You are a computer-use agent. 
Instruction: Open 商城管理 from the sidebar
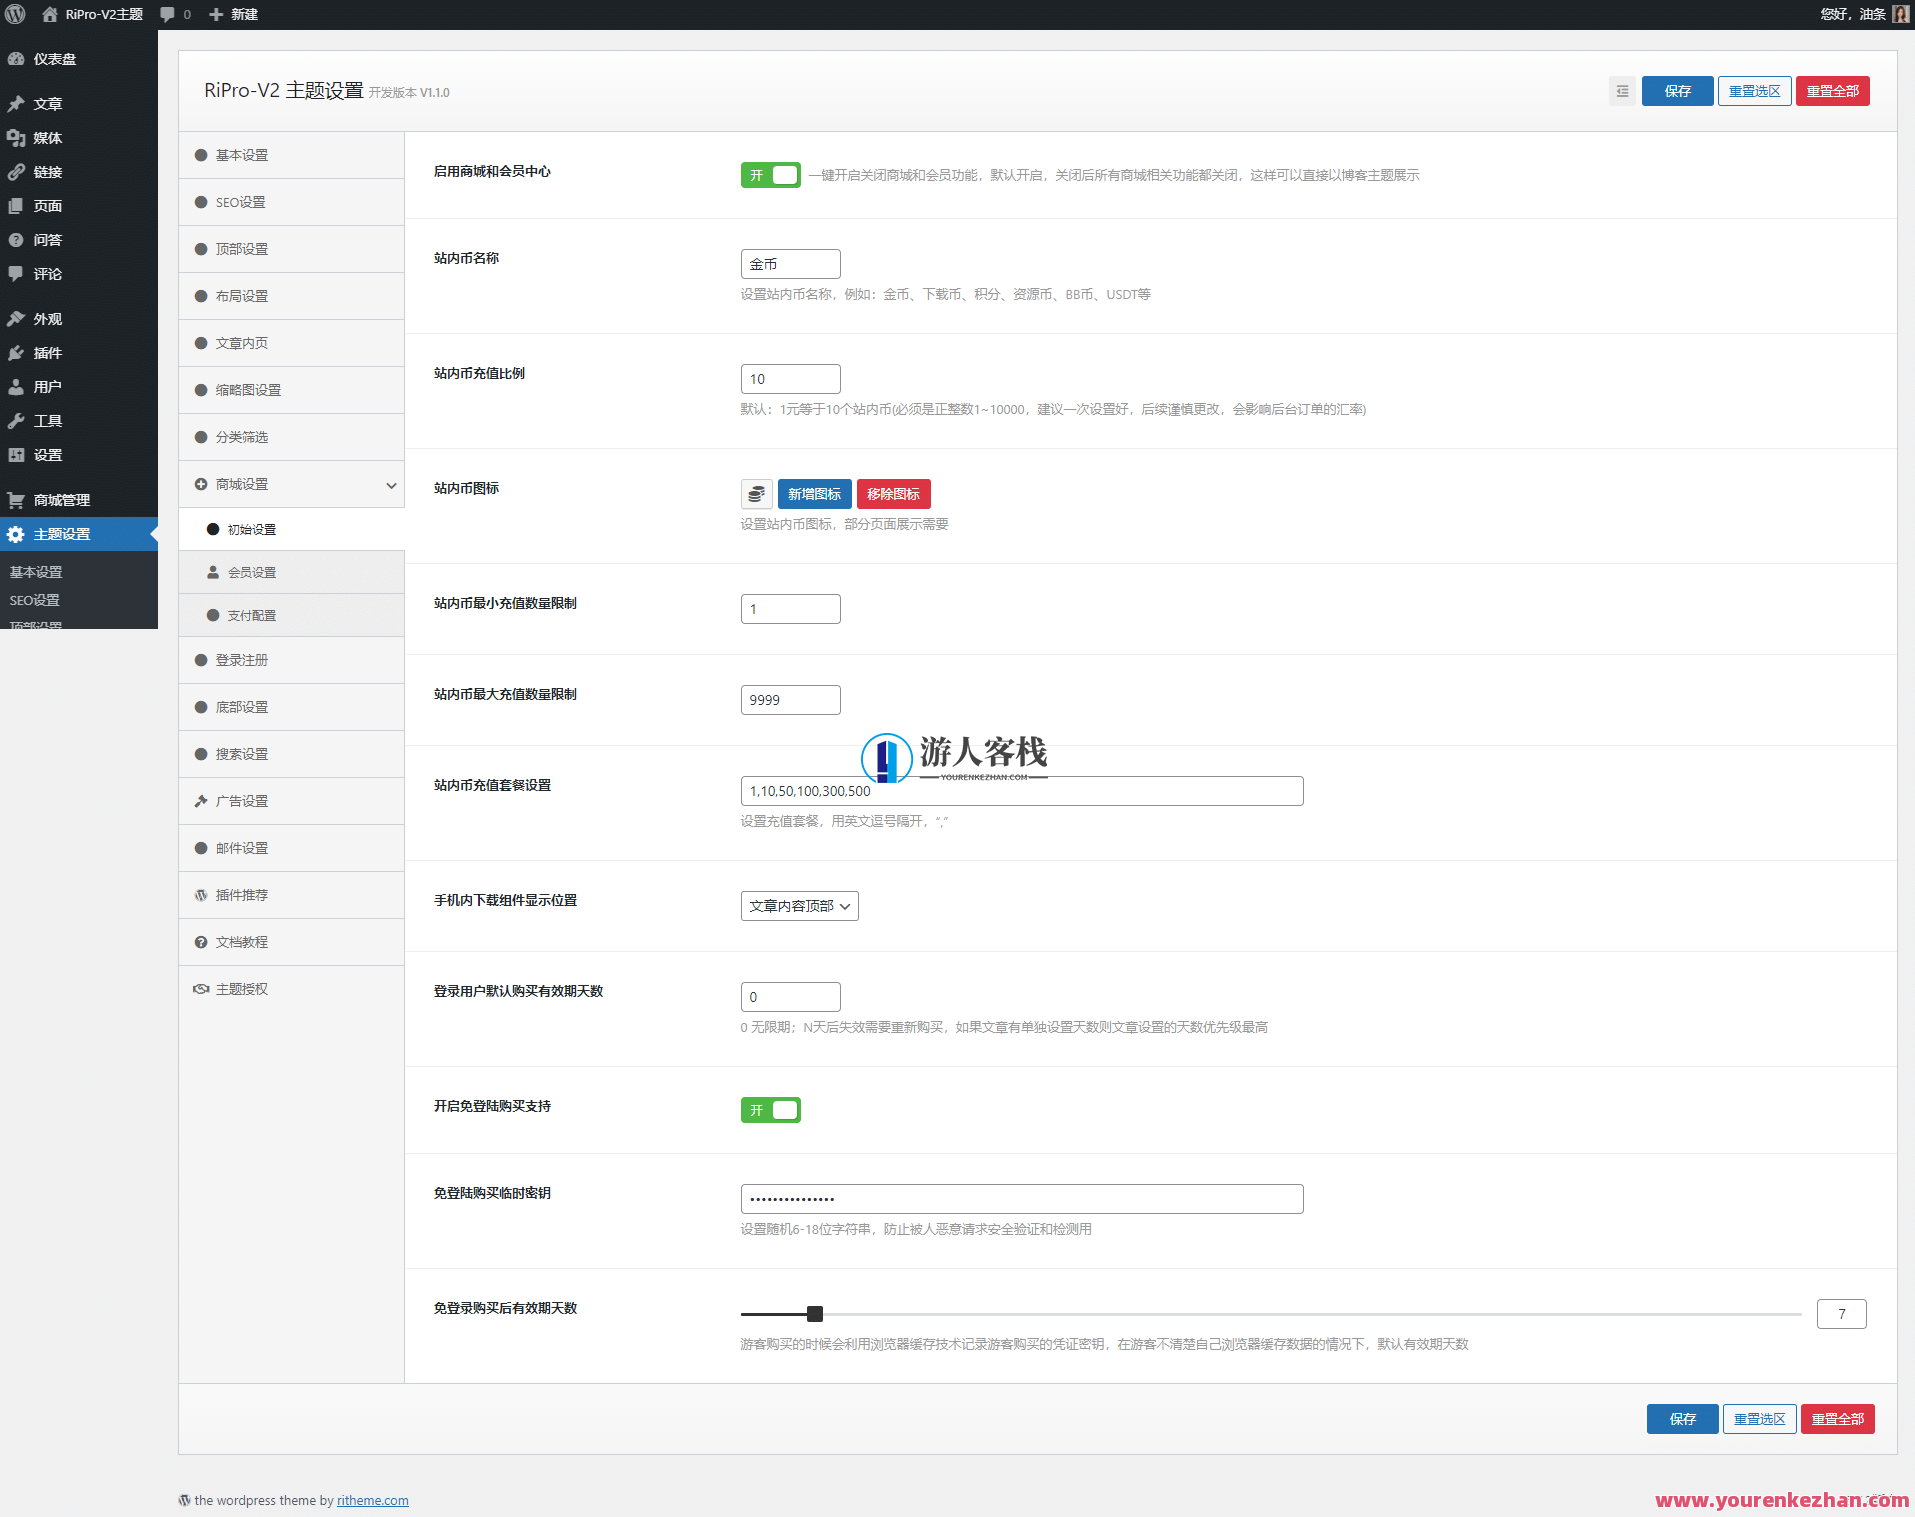62,499
